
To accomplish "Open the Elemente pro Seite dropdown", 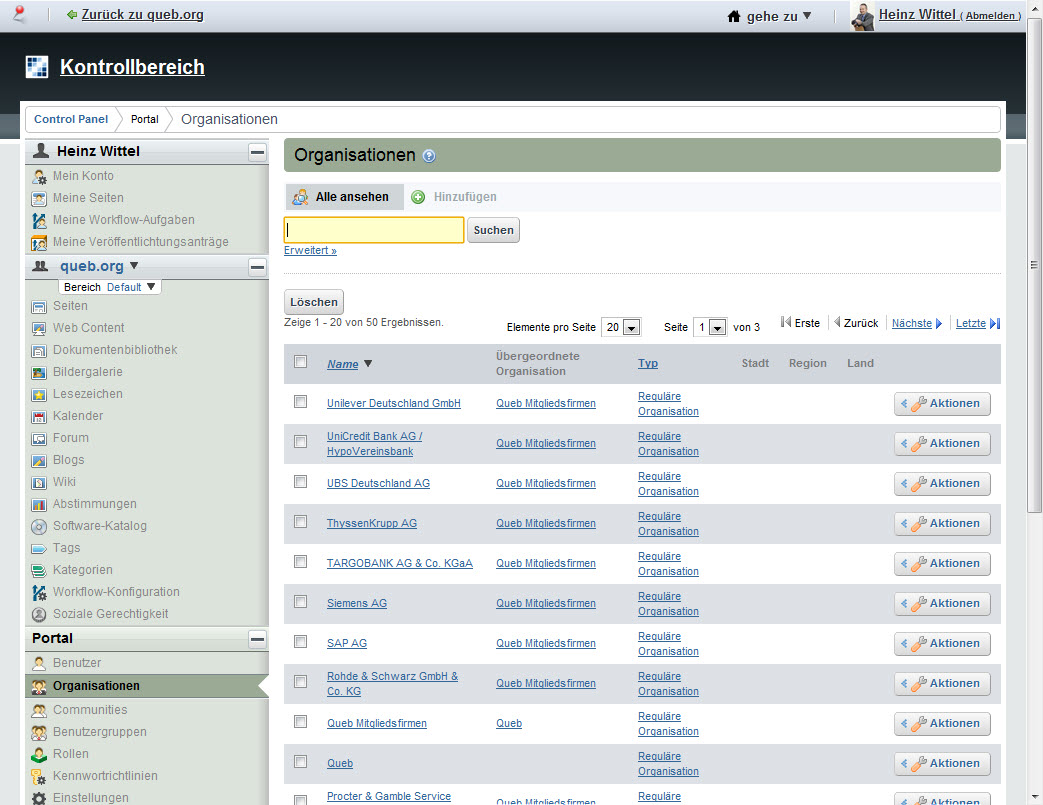I will (x=621, y=327).
